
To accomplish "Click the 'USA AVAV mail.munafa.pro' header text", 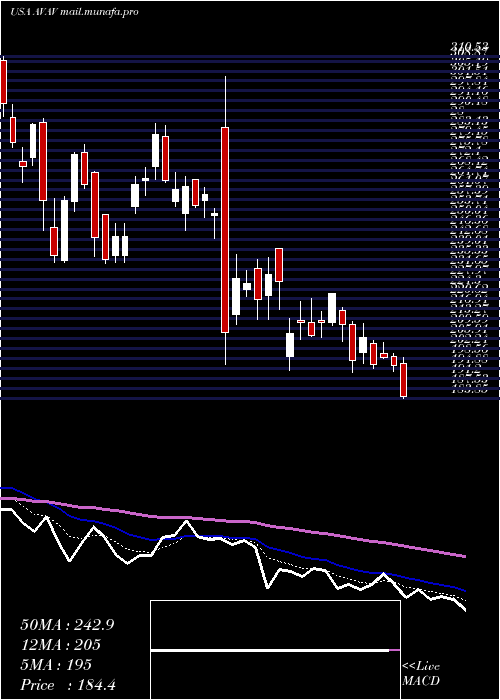I will point(74,12).
